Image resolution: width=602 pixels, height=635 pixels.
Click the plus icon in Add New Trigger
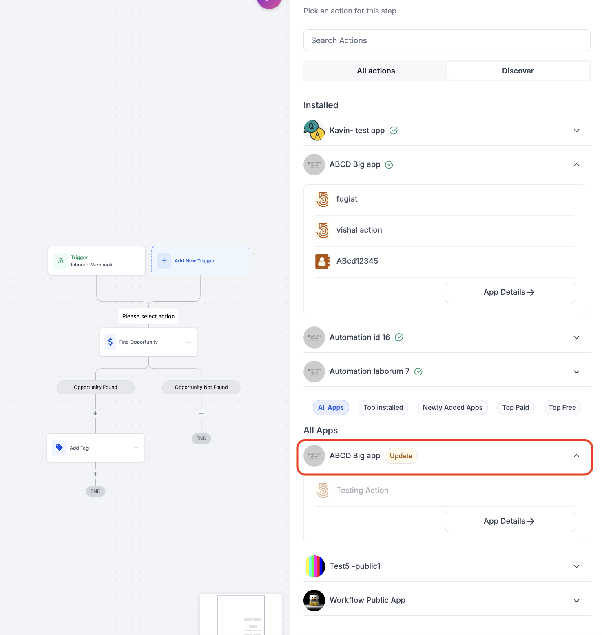click(164, 261)
